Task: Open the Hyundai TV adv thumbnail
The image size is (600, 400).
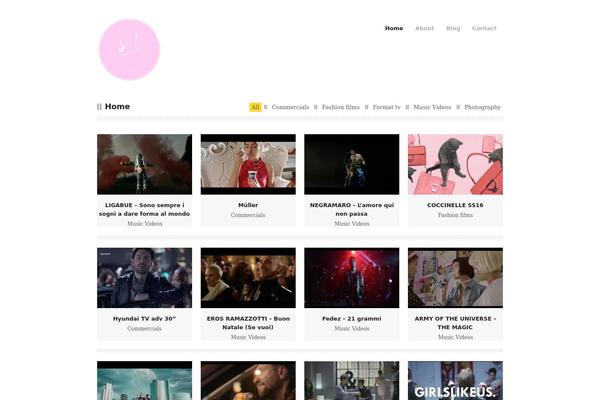Action: (145, 278)
